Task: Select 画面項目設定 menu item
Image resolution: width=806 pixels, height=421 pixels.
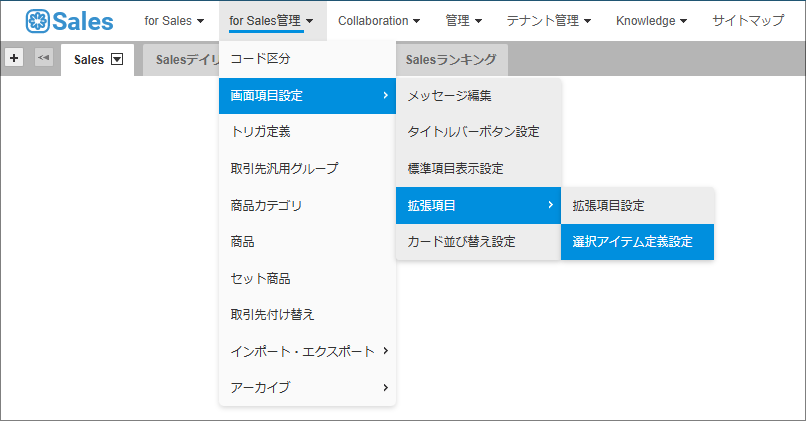Action: tap(307, 96)
